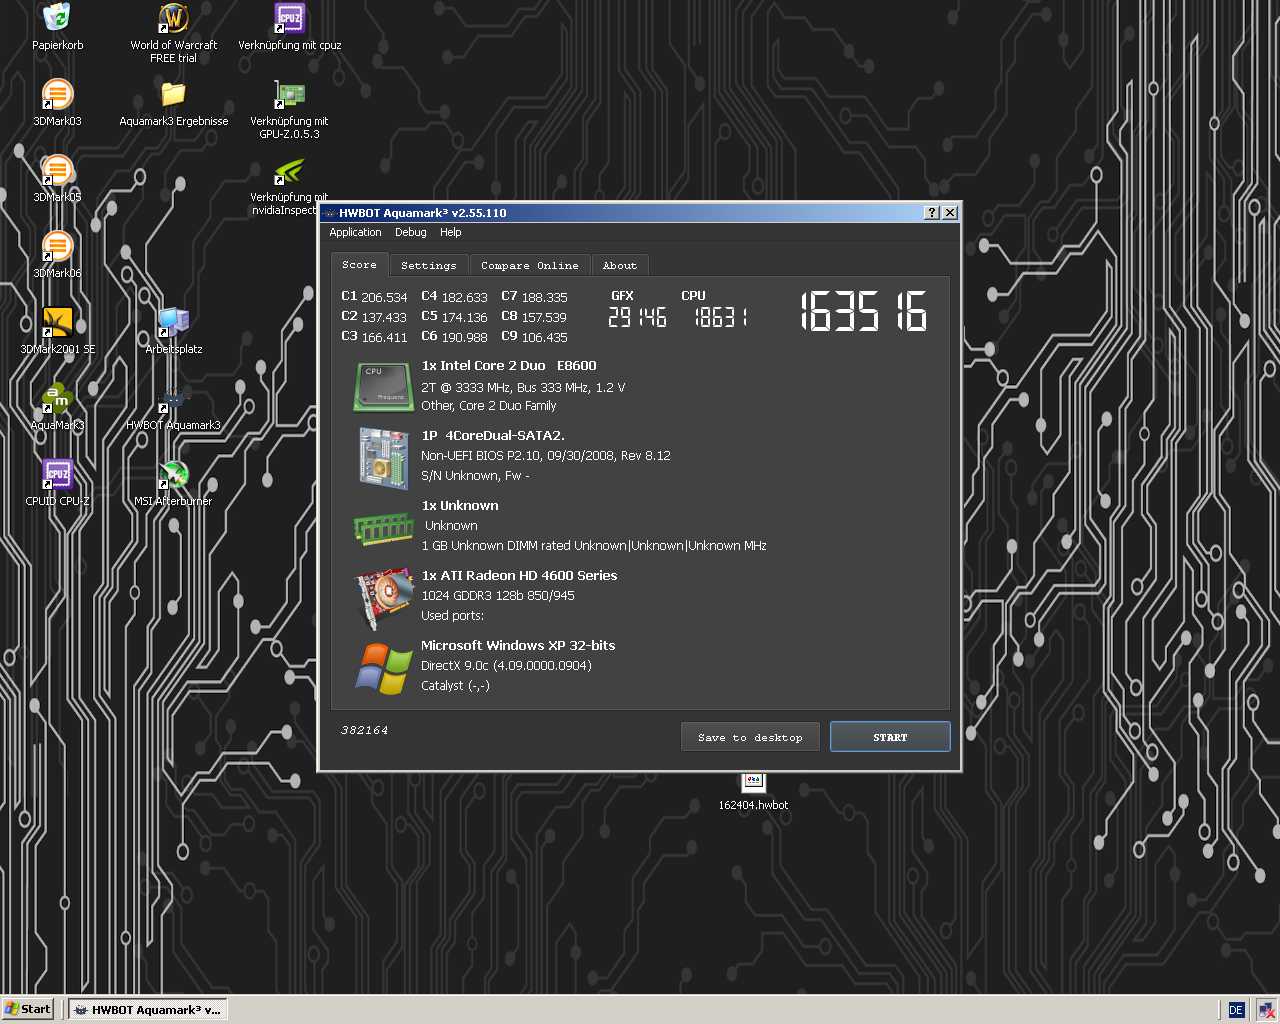This screenshot has width=1280, height=1024.
Task: Click the '1 GB Unknown DIMM rated' line
Action: (594, 546)
